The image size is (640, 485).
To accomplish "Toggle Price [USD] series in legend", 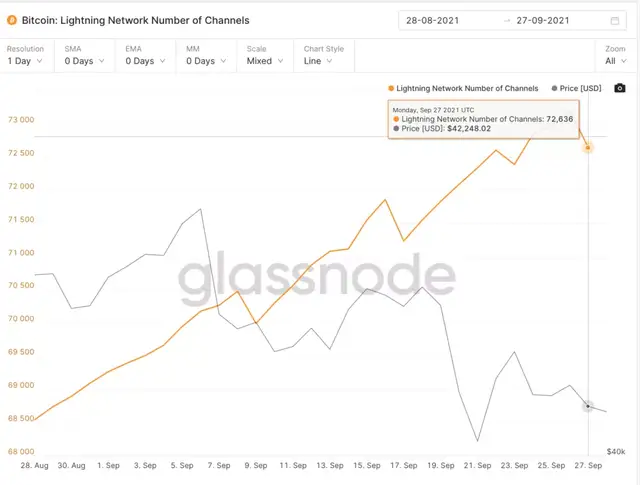I will (x=576, y=89).
